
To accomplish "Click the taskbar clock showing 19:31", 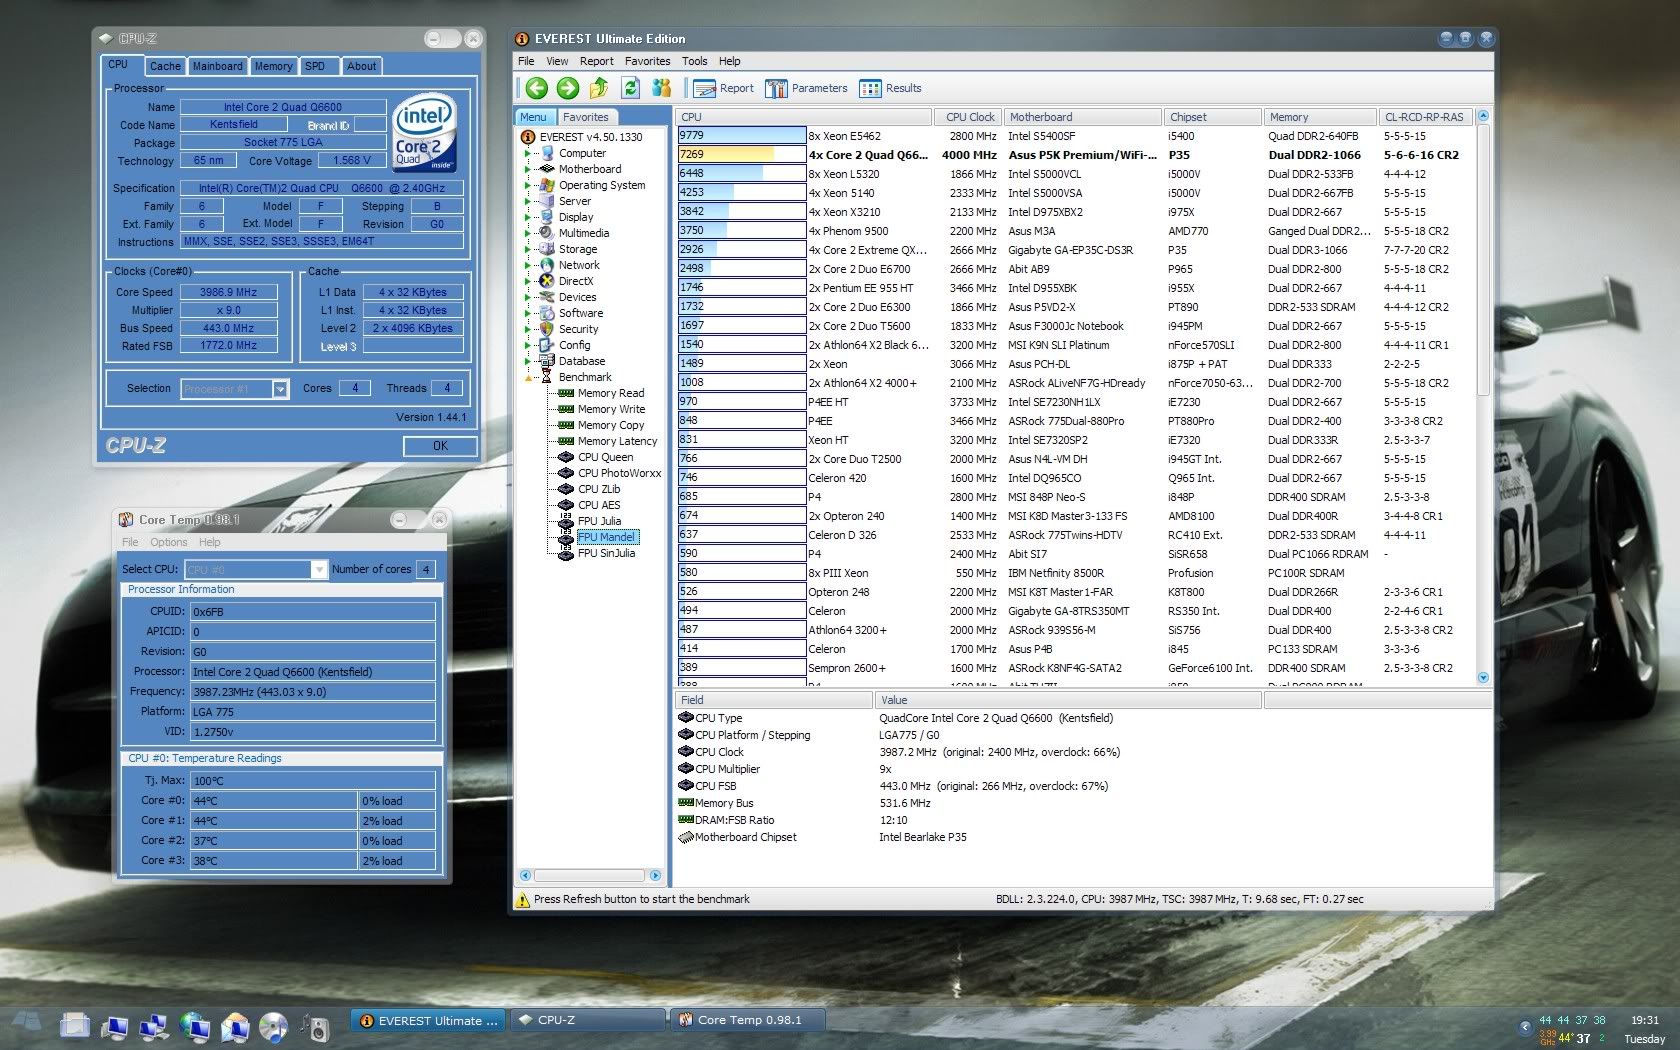I will (x=1644, y=1020).
